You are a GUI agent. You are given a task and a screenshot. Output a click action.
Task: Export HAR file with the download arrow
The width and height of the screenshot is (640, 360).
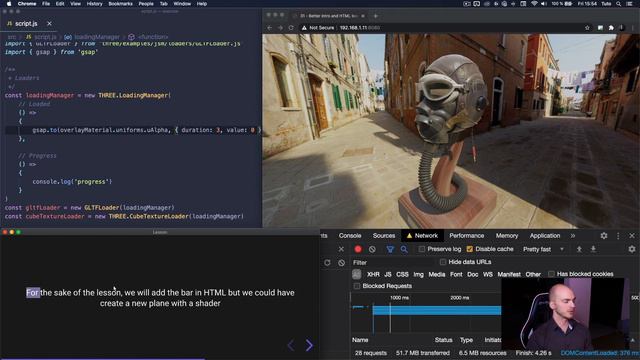[593, 249]
